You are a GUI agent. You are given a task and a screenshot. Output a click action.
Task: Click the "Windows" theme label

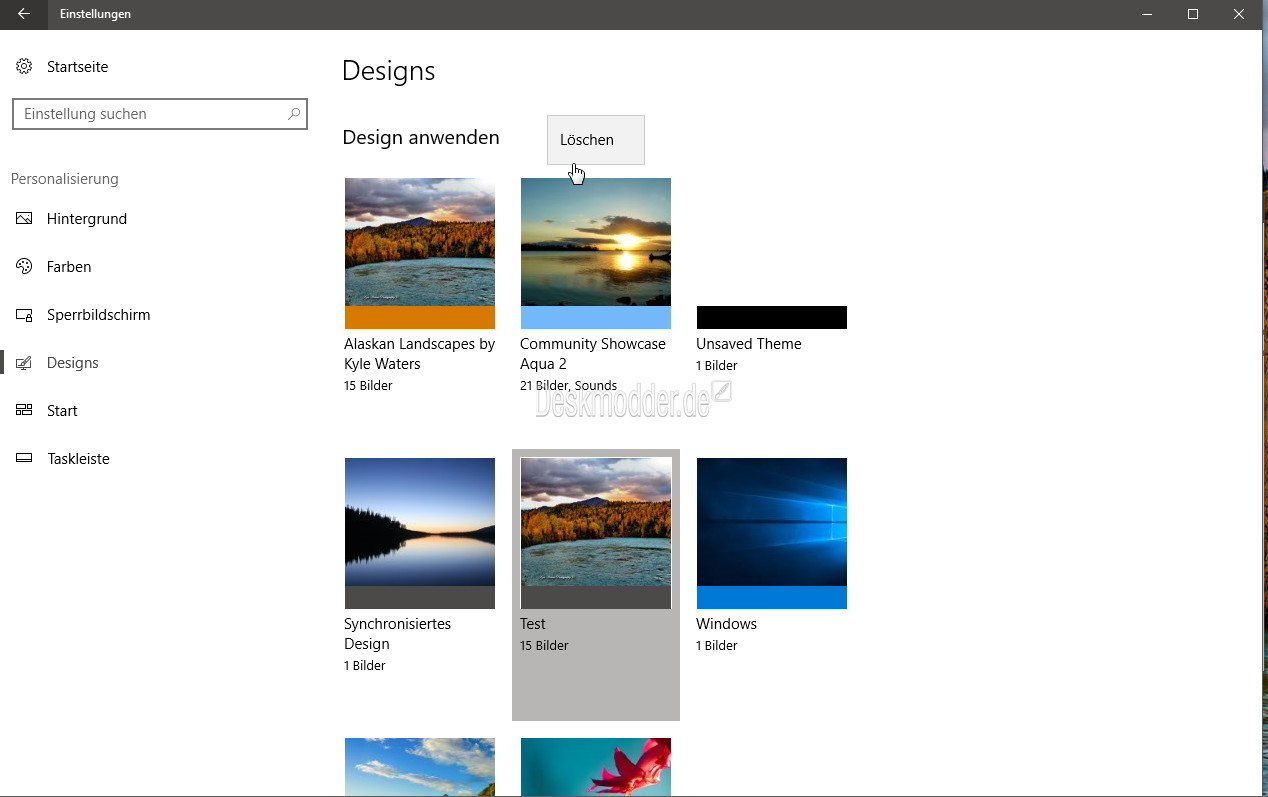(x=726, y=624)
